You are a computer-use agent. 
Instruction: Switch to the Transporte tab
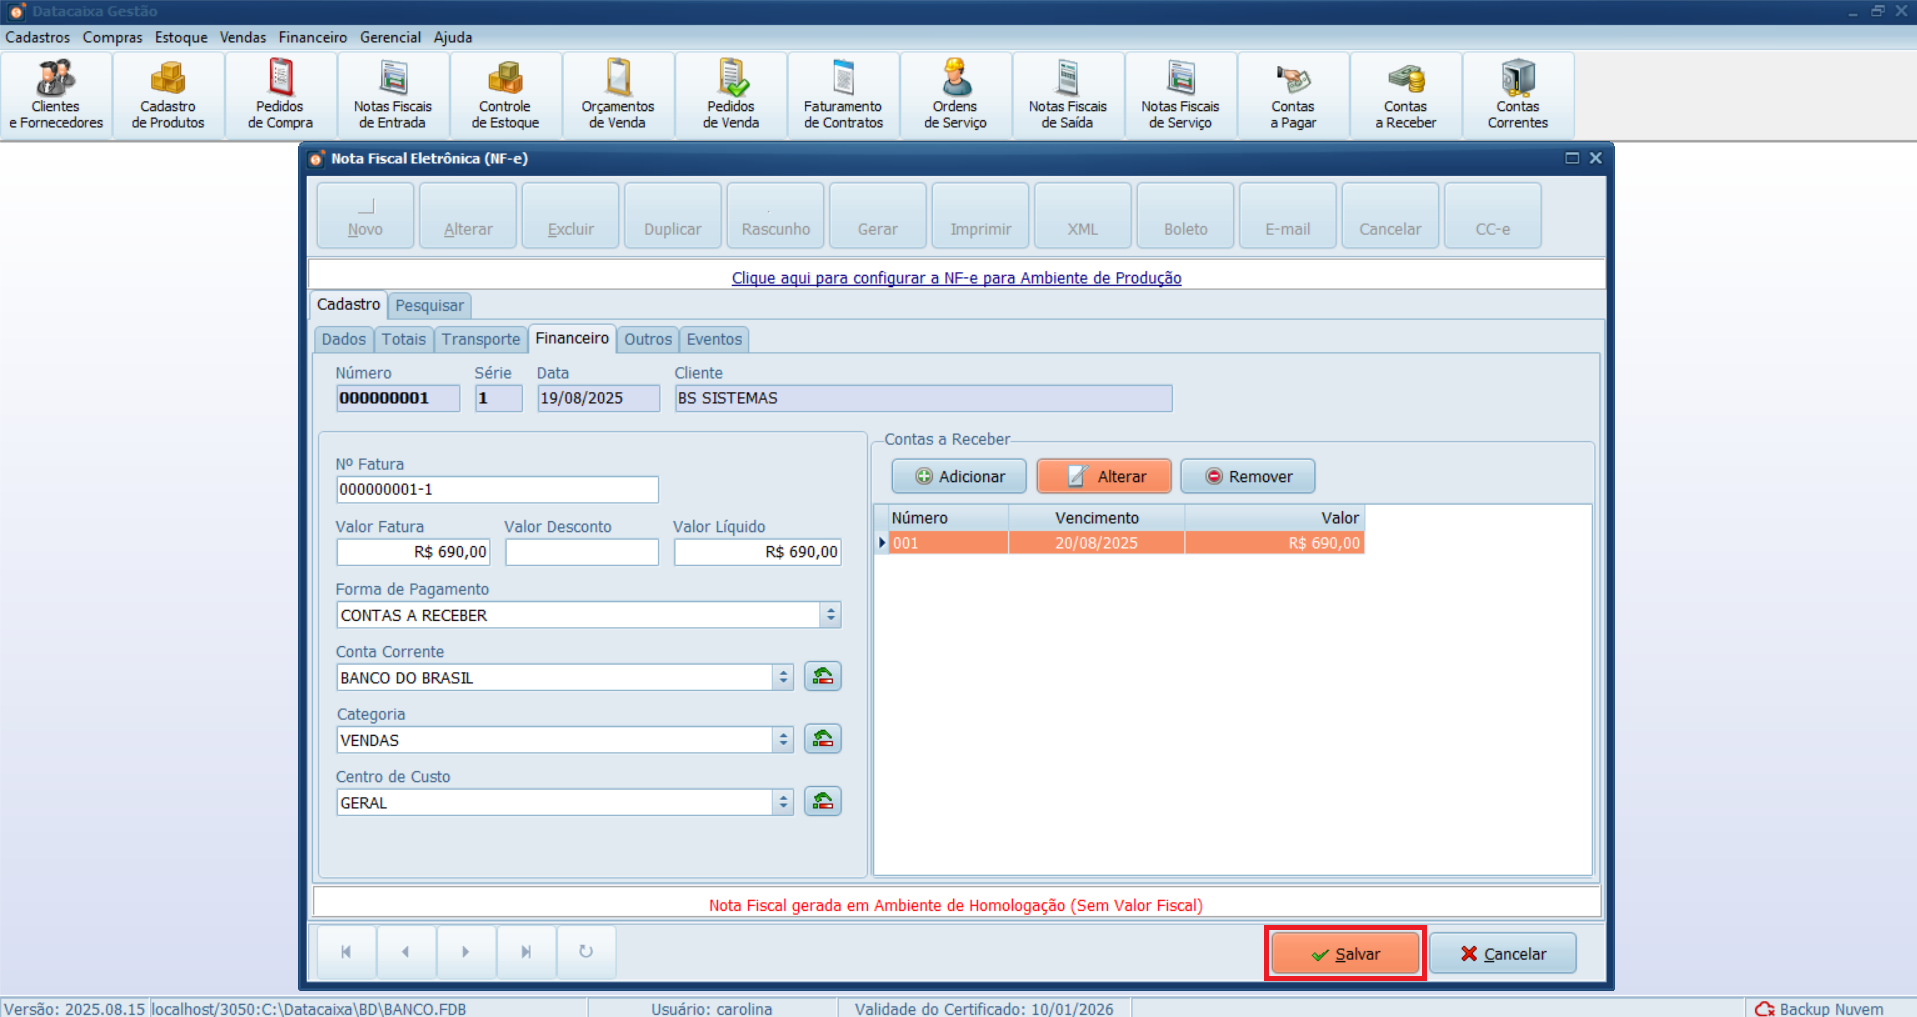click(x=481, y=340)
